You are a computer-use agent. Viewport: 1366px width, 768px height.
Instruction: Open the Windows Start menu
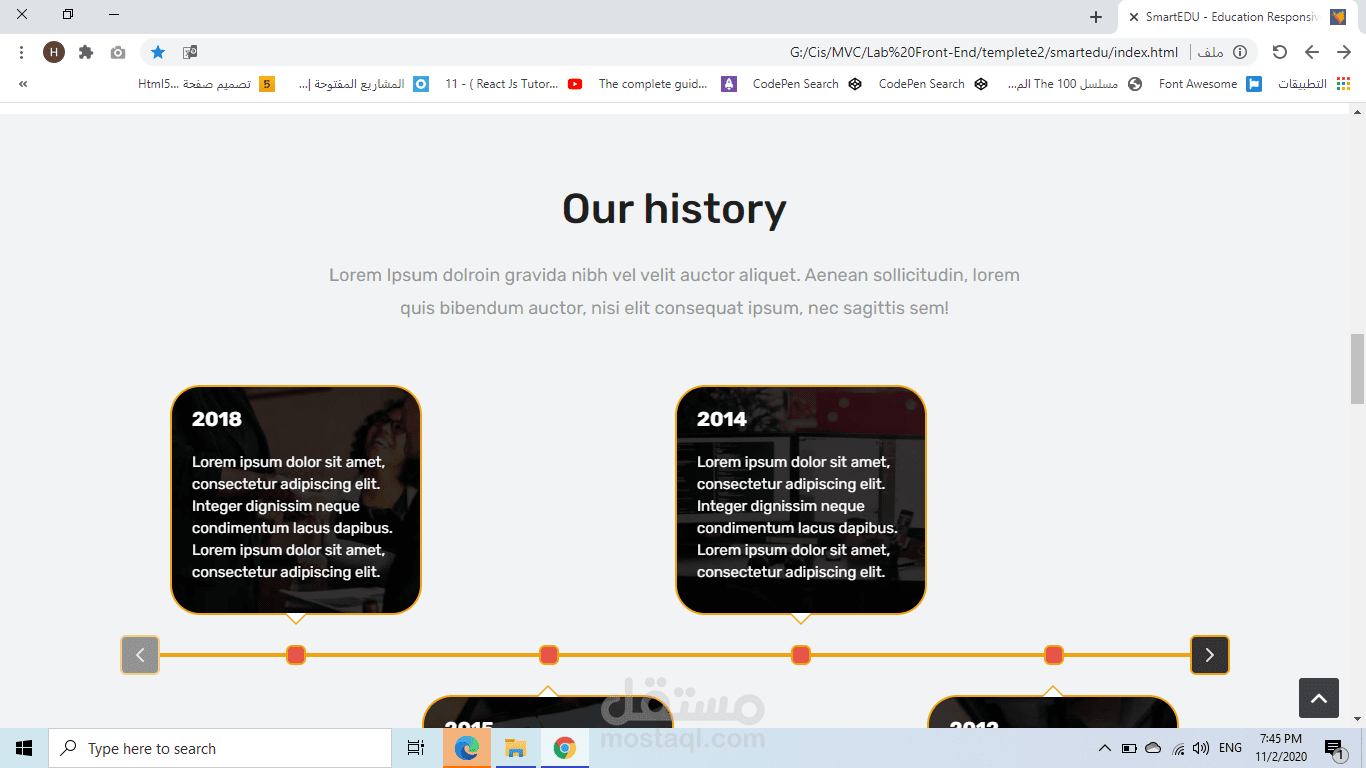click(24, 748)
